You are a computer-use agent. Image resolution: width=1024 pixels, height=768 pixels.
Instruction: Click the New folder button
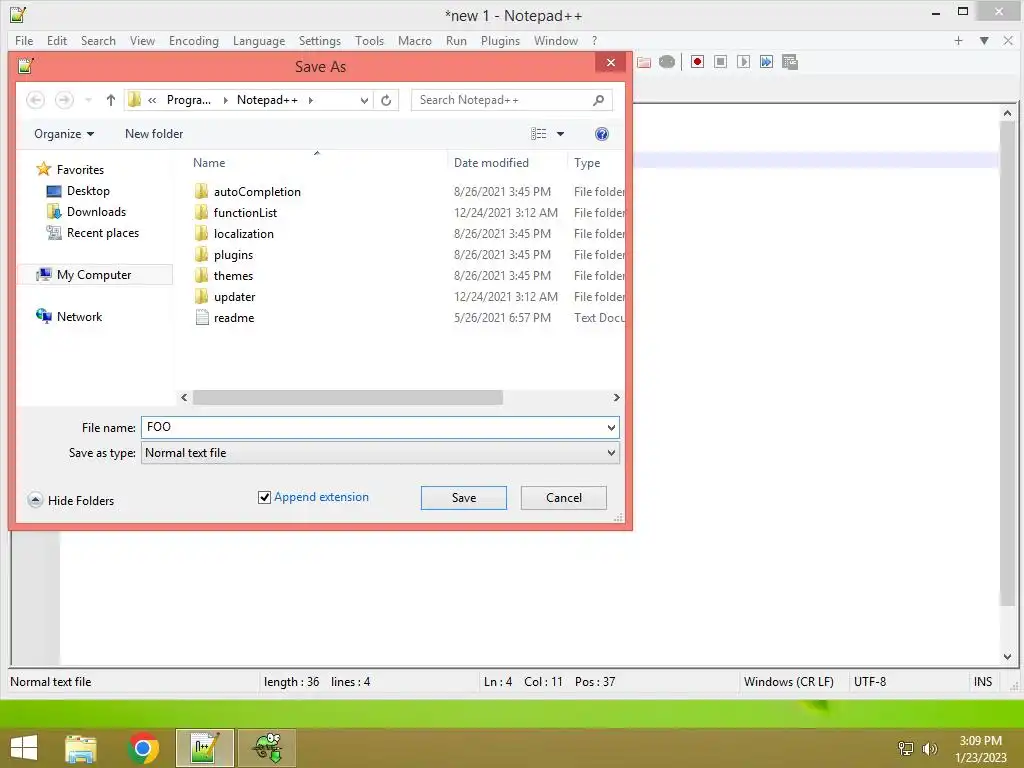pos(154,134)
